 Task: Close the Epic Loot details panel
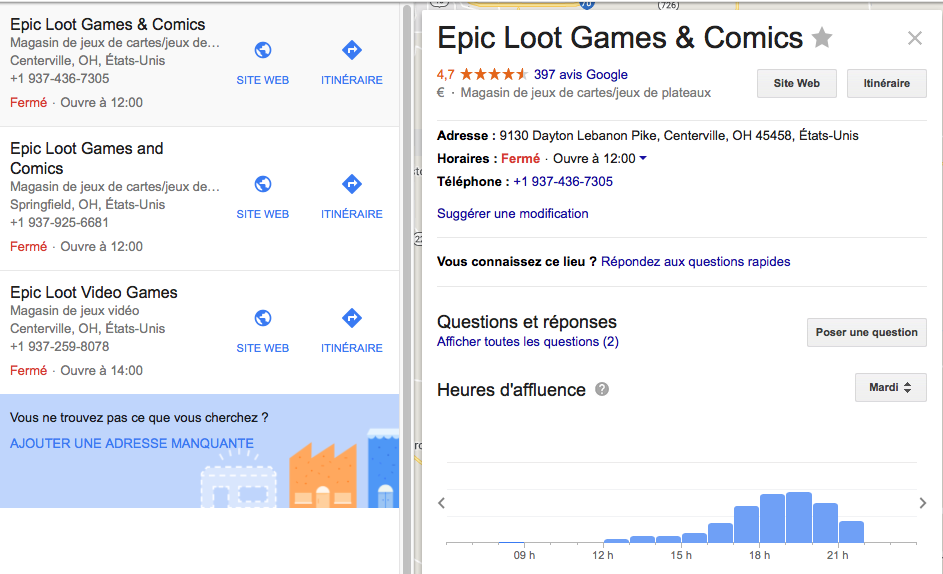(915, 39)
